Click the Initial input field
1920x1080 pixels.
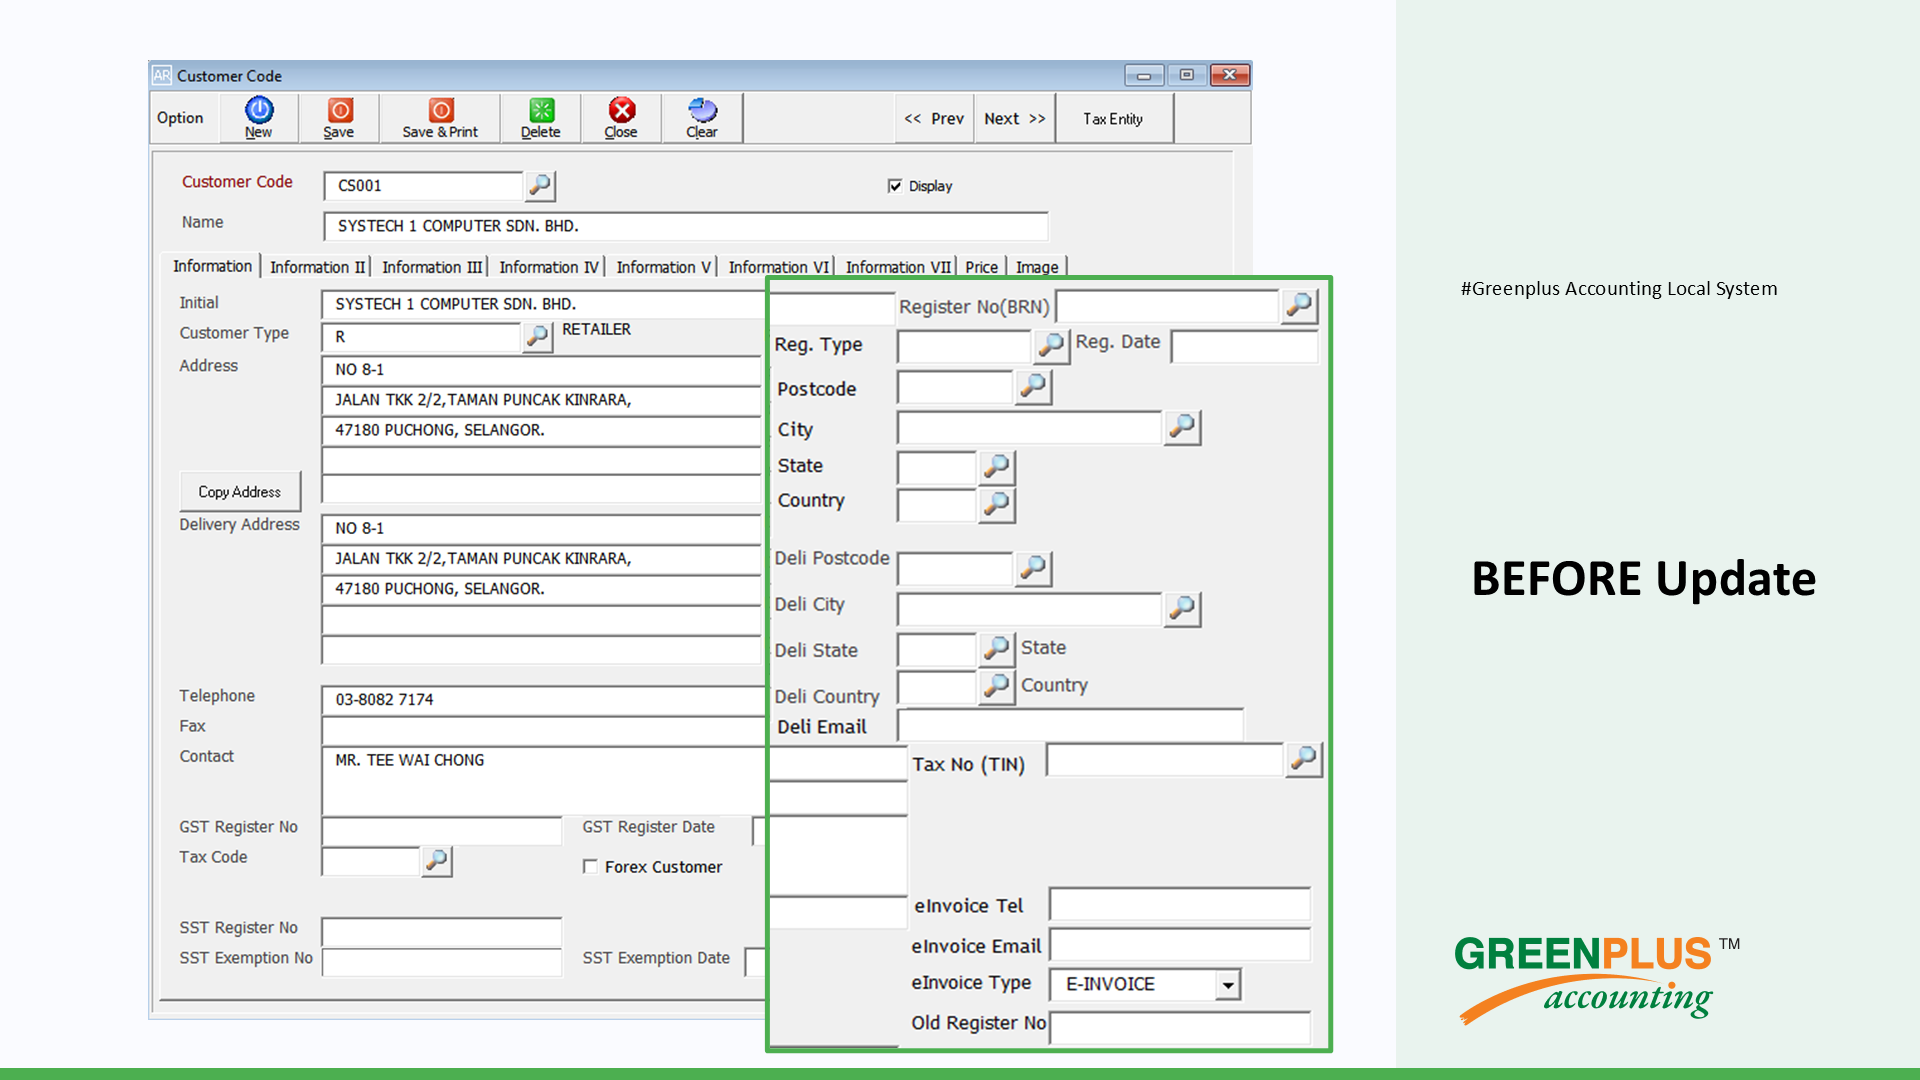(542, 304)
